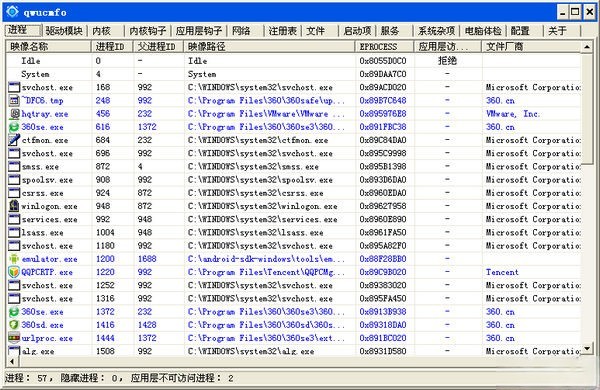600x390 pixels.
Task: Switch to the 网络 tab
Action: click(x=245, y=31)
